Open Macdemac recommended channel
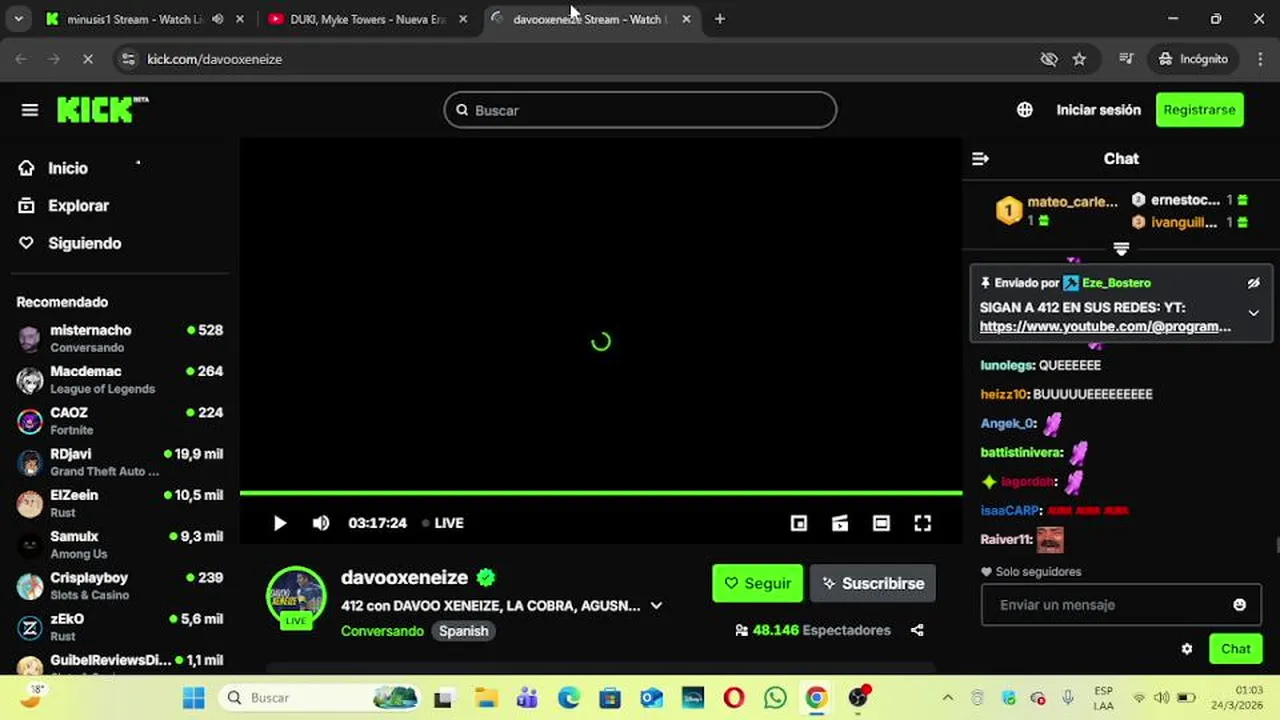The height and width of the screenshot is (720, 1280). tap(120, 380)
